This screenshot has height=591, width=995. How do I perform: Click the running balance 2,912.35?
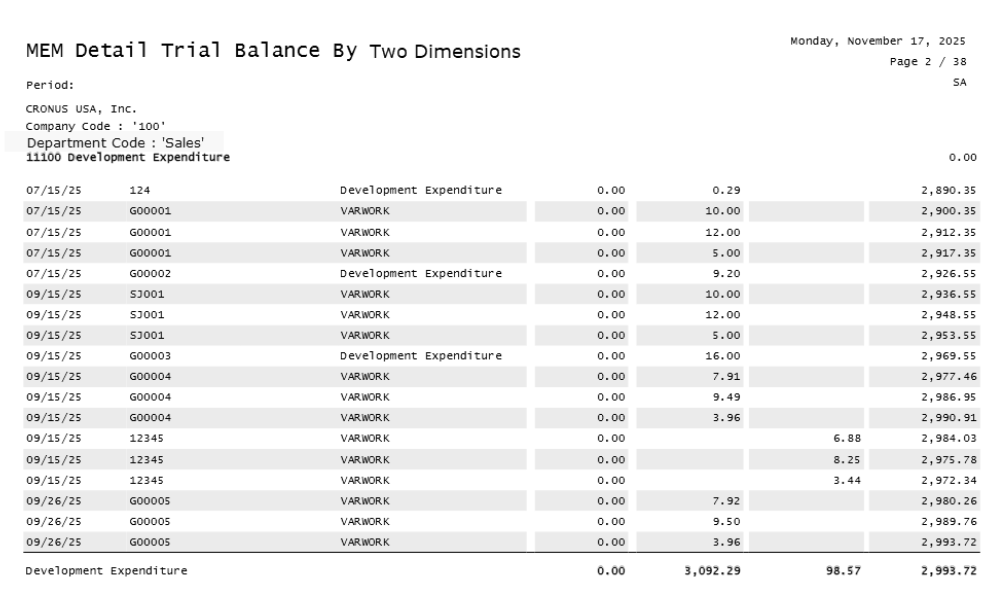(949, 232)
